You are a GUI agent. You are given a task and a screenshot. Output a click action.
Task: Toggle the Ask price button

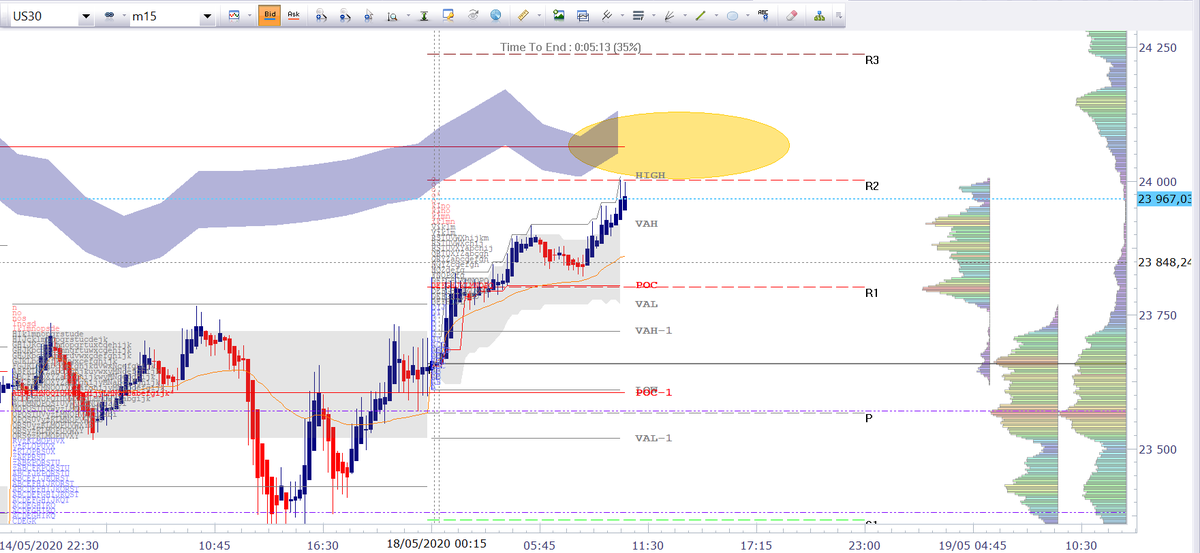pyautogui.click(x=294, y=15)
